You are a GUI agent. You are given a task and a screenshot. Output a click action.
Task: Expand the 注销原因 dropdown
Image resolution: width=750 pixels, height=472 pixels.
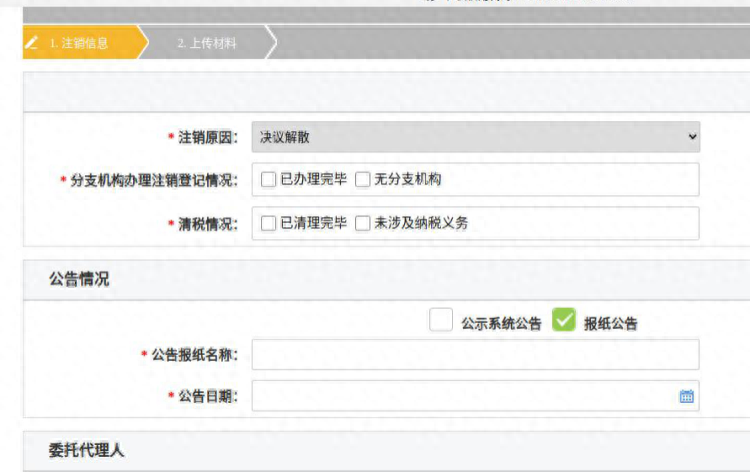[476, 137]
